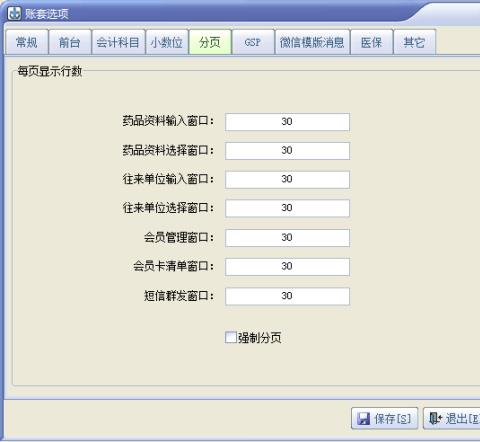480x442 pixels.
Task: Click the 会员管理窗口 rows field
Action: coord(287,238)
